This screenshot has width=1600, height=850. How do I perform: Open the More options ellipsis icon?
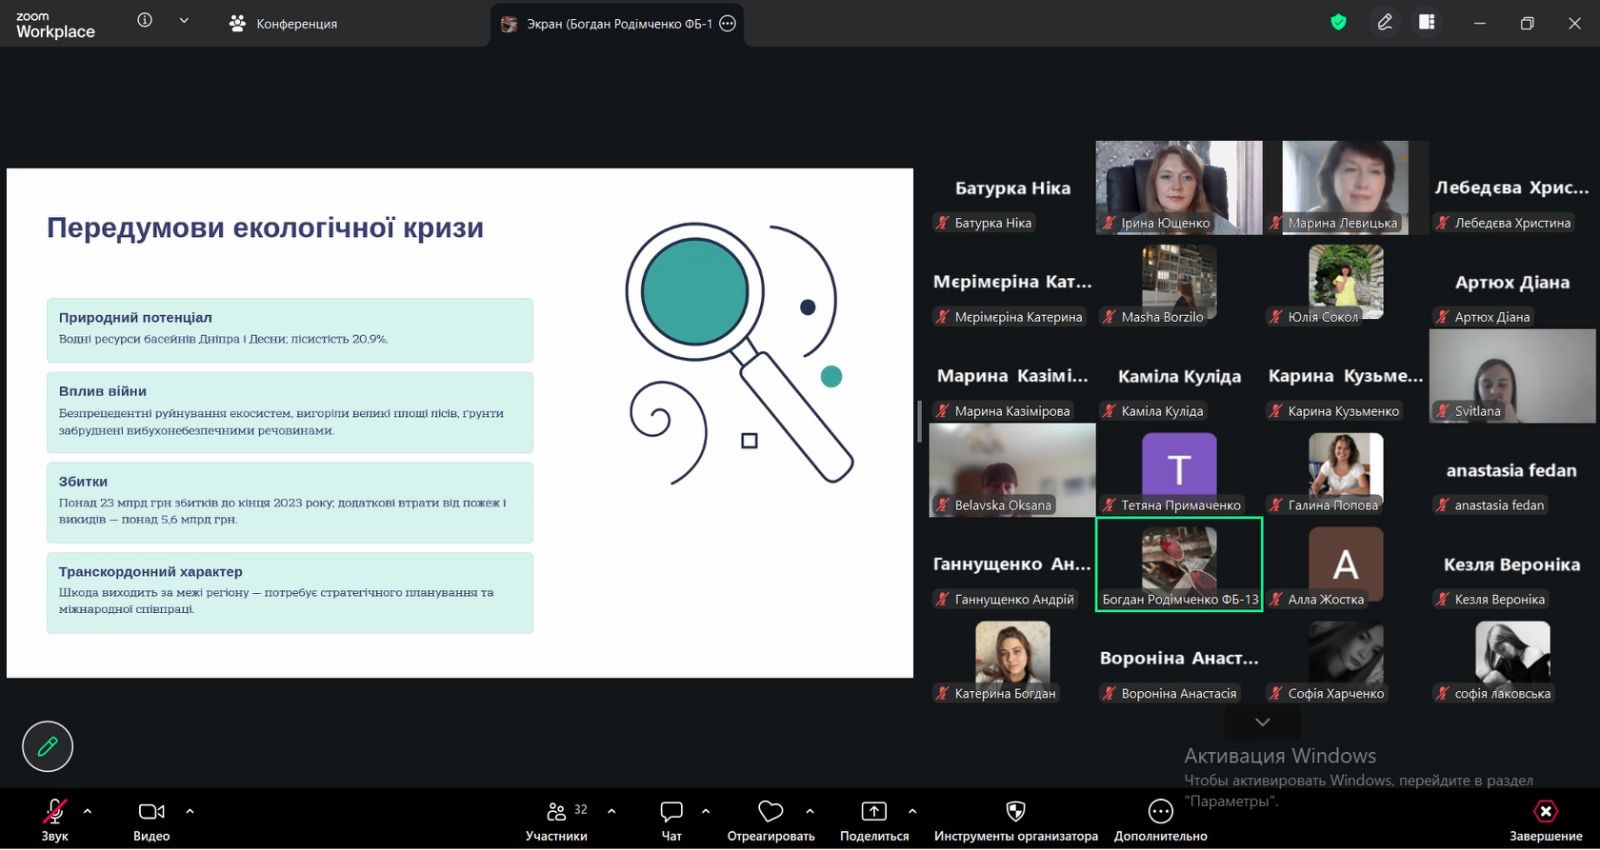[1160, 812]
